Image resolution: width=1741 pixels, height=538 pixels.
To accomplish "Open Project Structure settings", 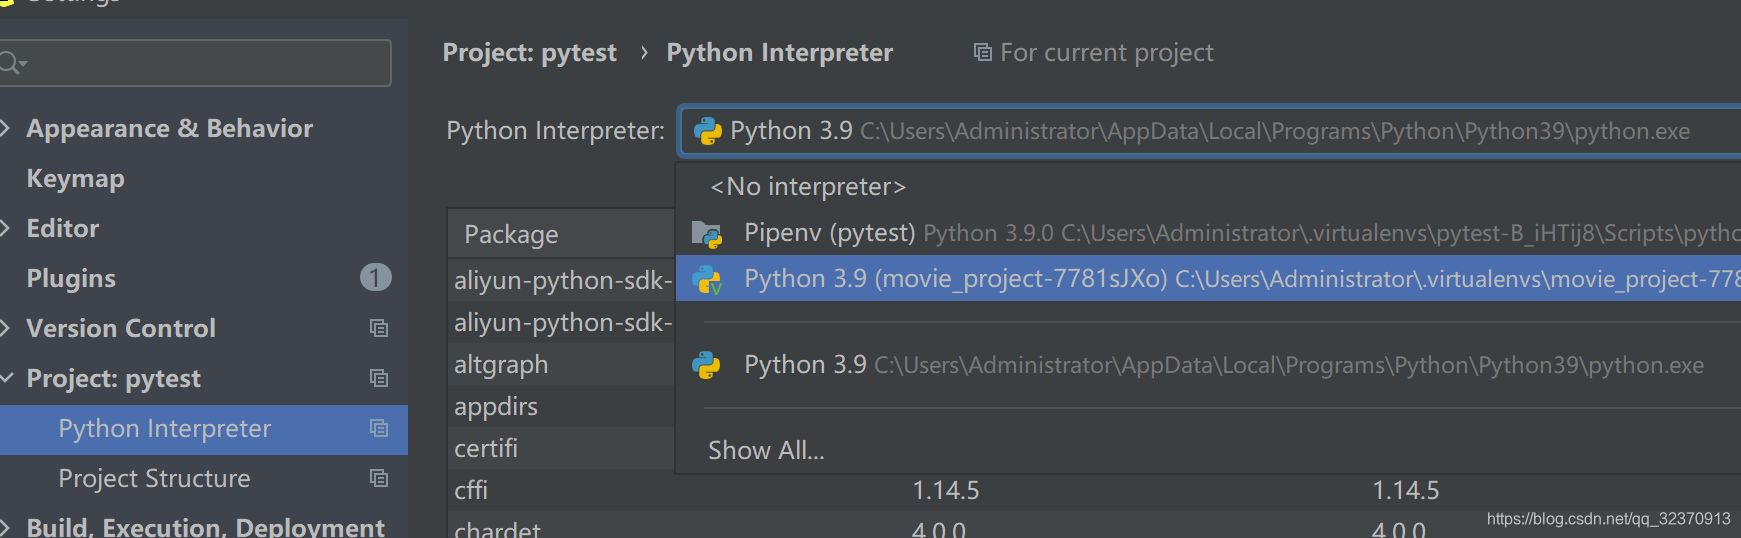I will tap(154, 478).
